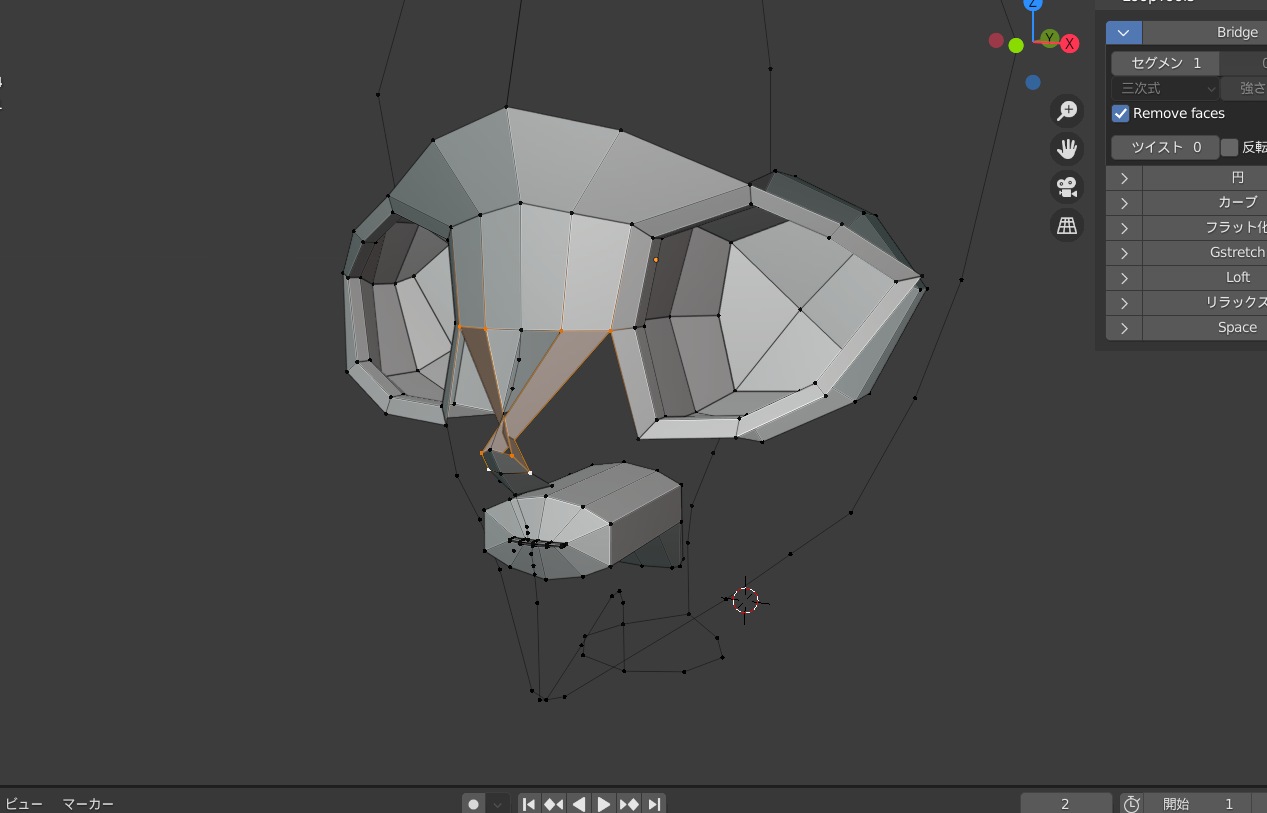Collapse the Bridge options chevron

(1124, 33)
